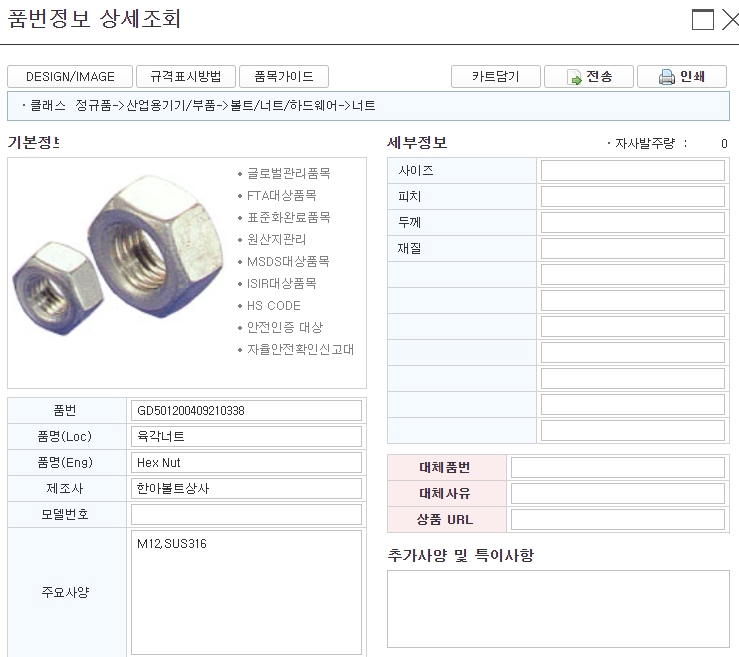Click the 상품 URL input field
The height and width of the screenshot is (657, 739).
coord(618,520)
